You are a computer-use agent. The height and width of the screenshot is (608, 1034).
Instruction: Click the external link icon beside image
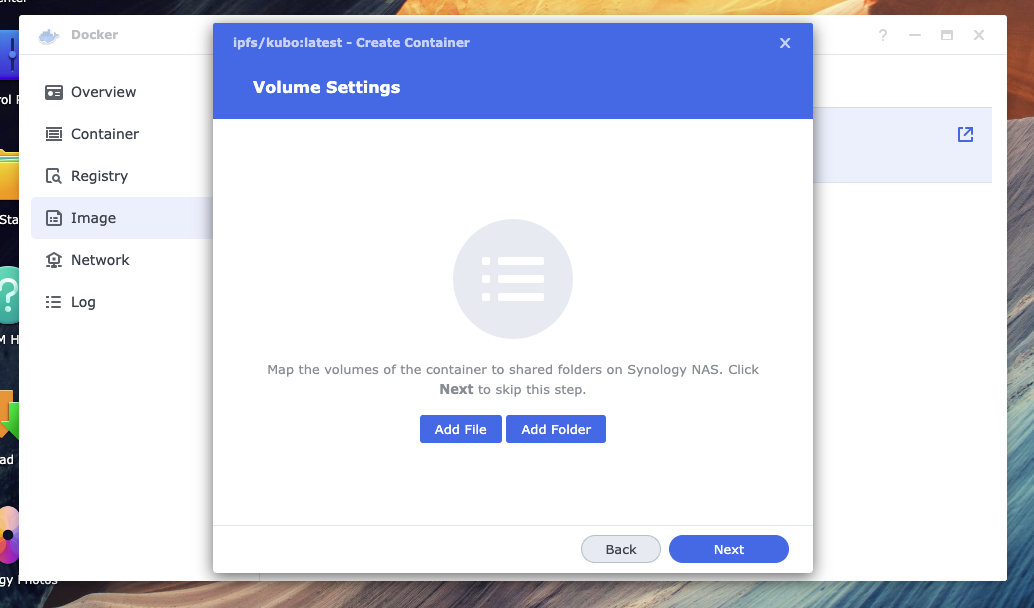(x=965, y=135)
